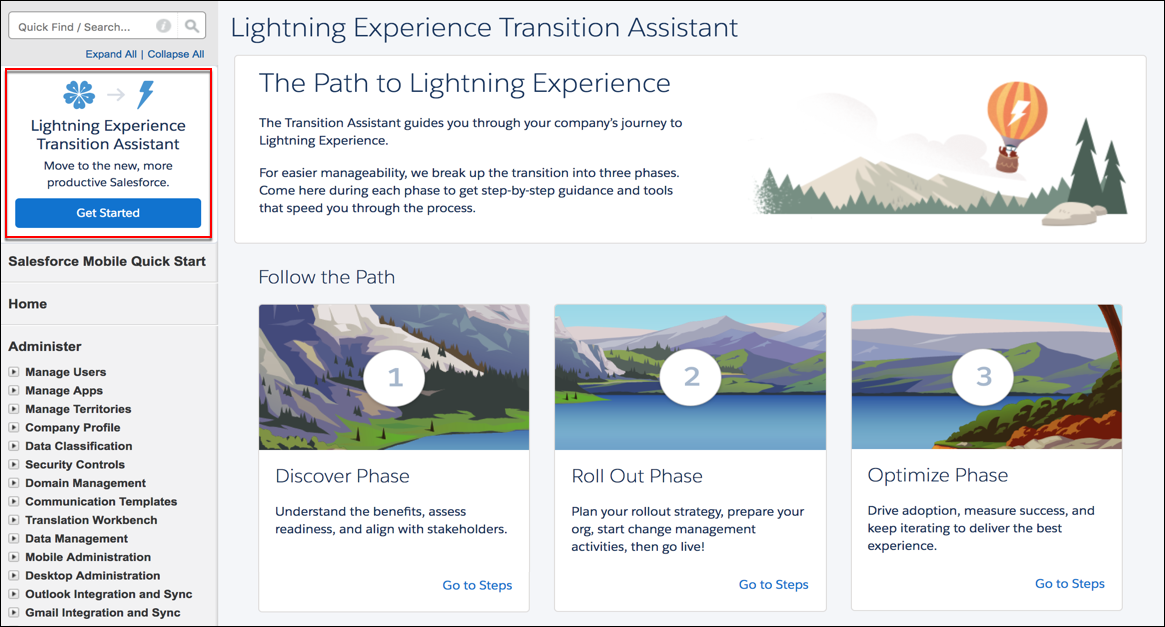Expand the Translation Workbench arrow

(x=13, y=520)
